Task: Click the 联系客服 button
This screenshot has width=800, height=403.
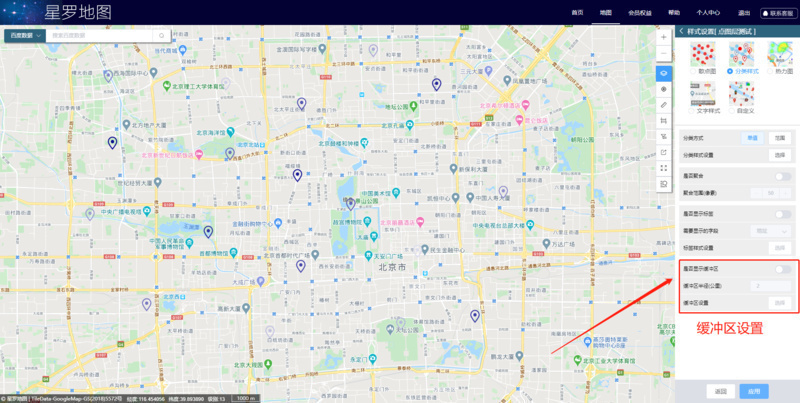Action: [778, 13]
